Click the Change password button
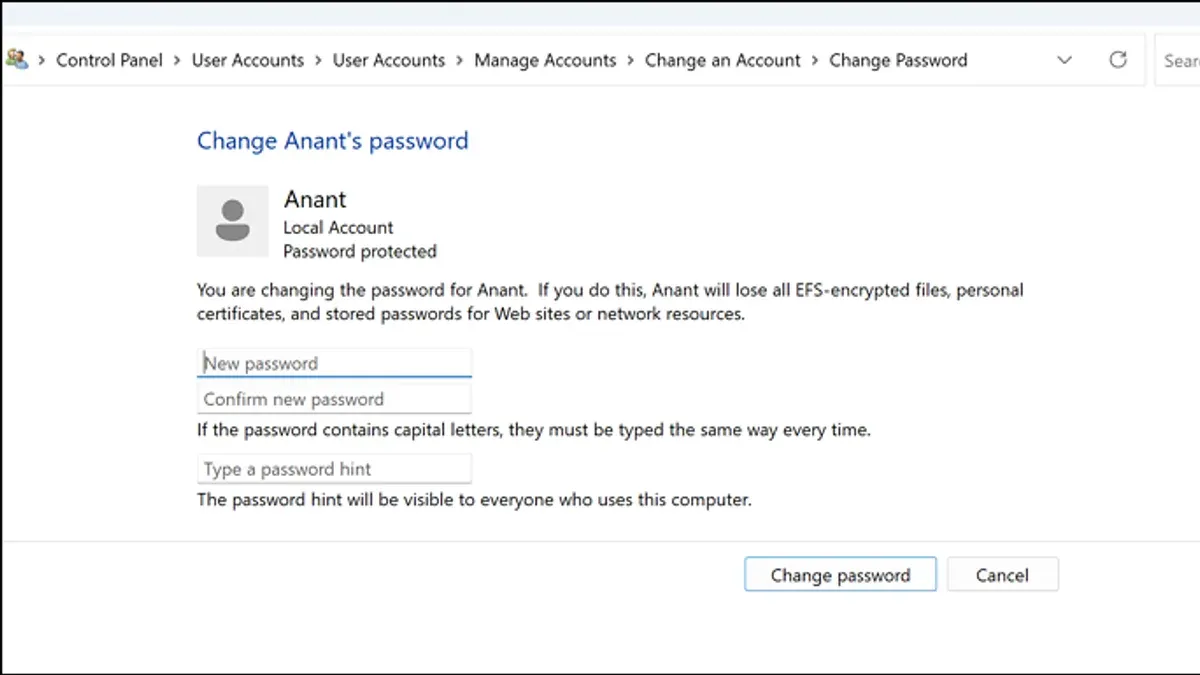This screenshot has width=1200, height=675. click(840, 575)
